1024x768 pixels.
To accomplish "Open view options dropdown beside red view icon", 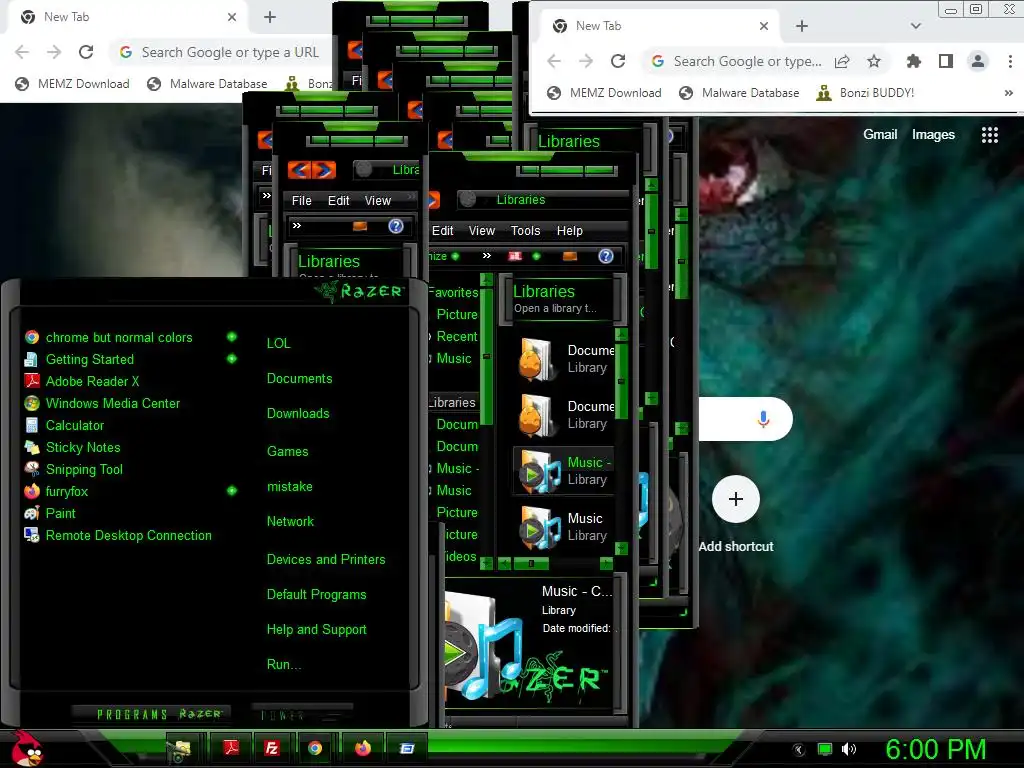I will 536,256.
